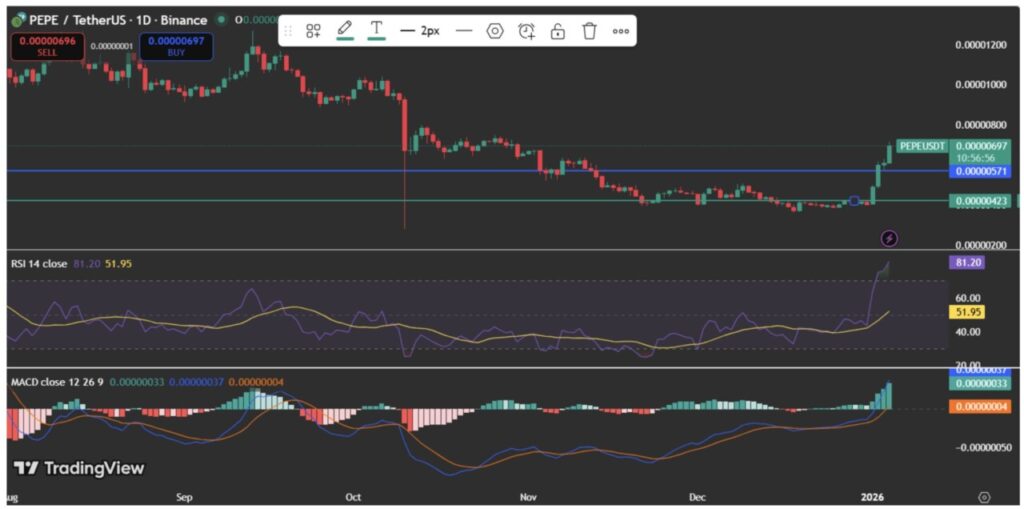
Task: Select the RSI 14 close indicator label
Action: tap(39, 264)
